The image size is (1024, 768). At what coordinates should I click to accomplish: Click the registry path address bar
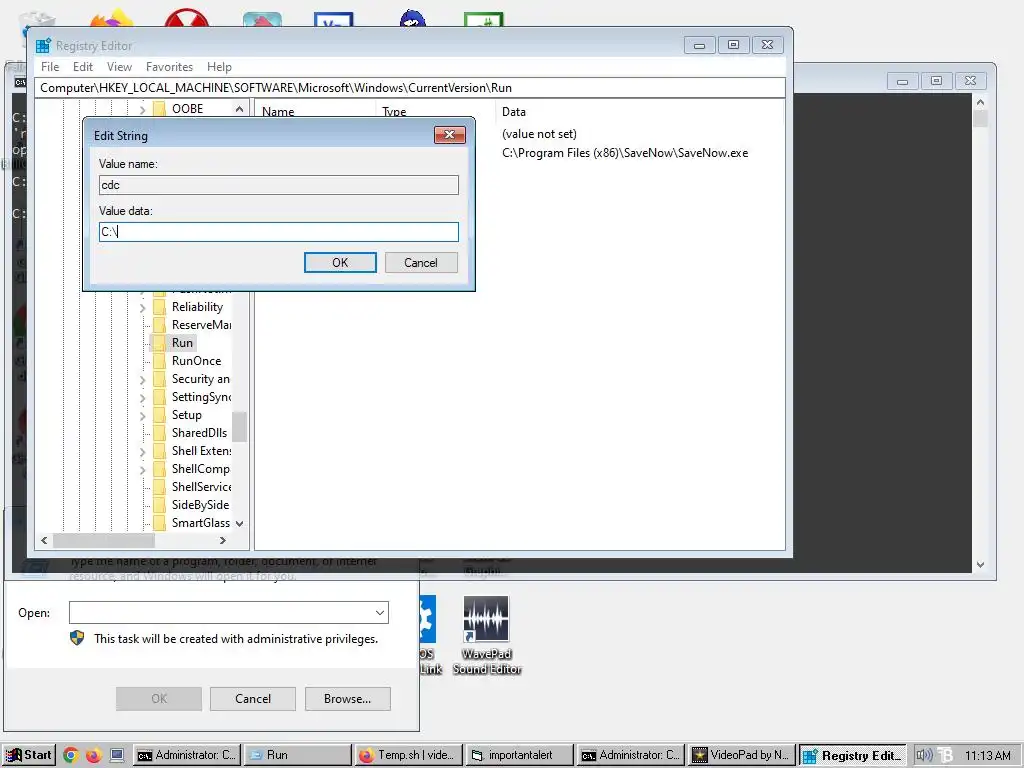pos(410,88)
